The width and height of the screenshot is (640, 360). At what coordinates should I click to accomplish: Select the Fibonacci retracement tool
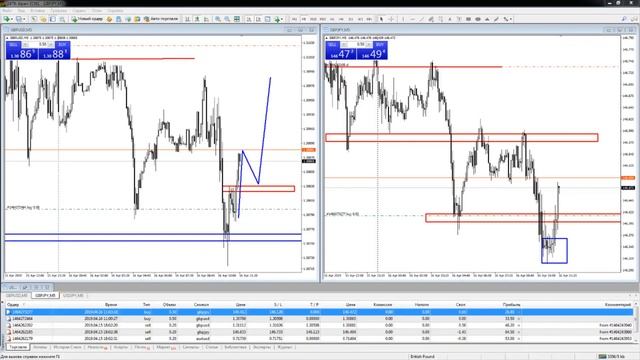pos(440,19)
